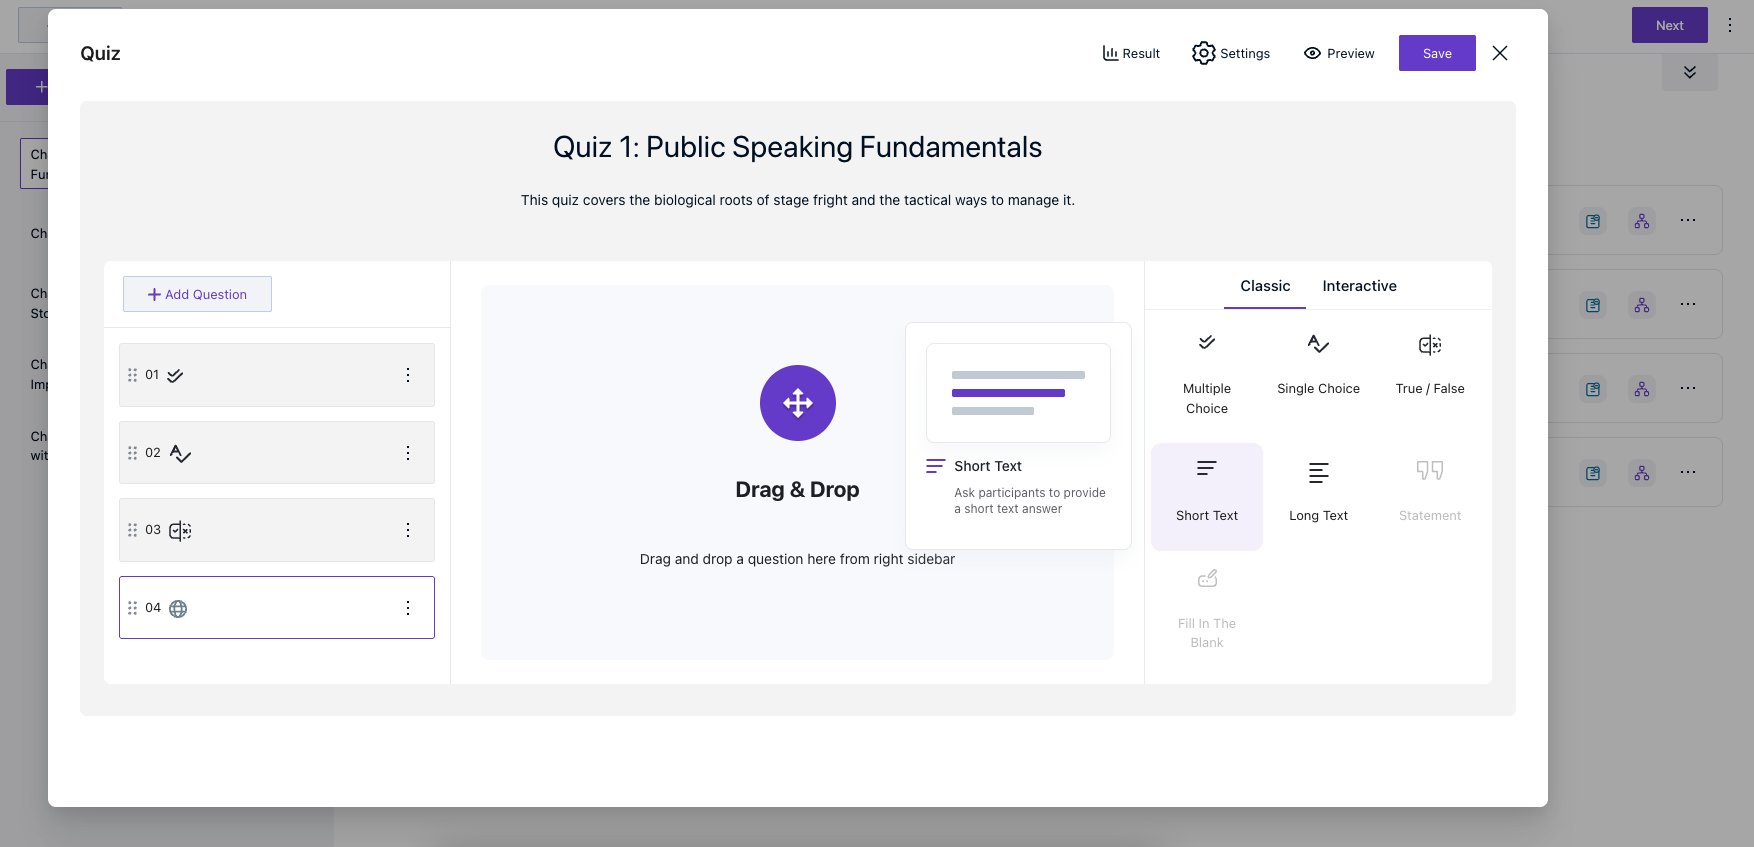Click the Add Question button
This screenshot has width=1754, height=847.
pyautogui.click(x=197, y=294)
